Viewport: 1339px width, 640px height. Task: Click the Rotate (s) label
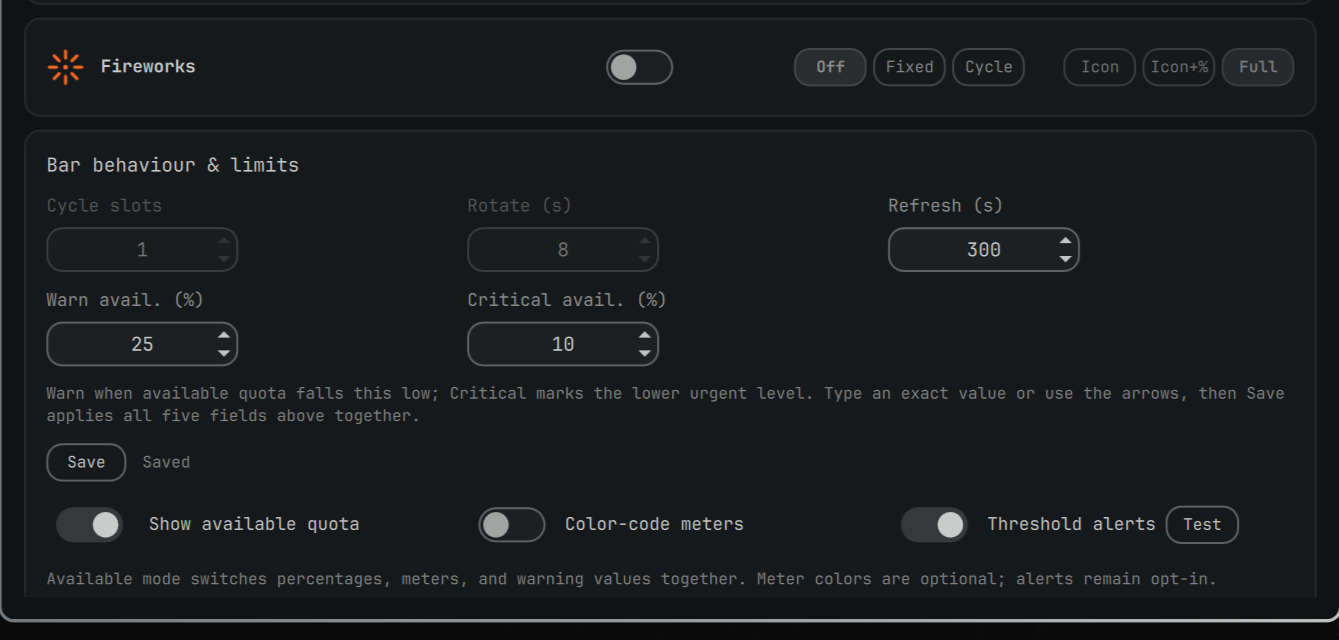tap(519, 205)
